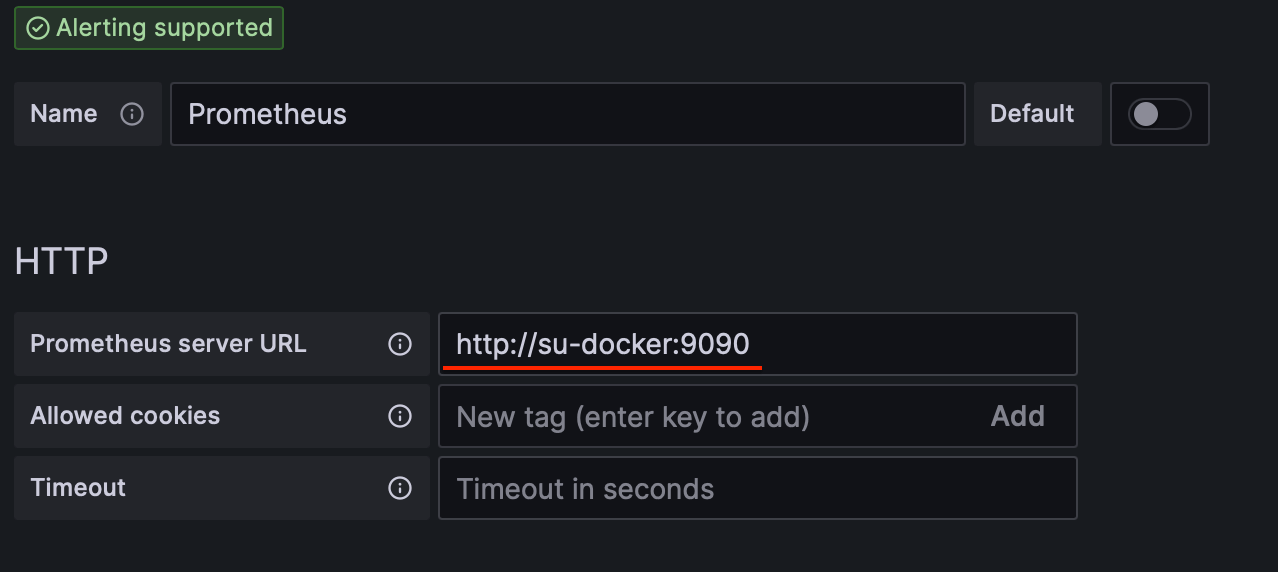Click the Timeout label
The height and width of the screenshot is (572, 1278).
pos(78,488)
